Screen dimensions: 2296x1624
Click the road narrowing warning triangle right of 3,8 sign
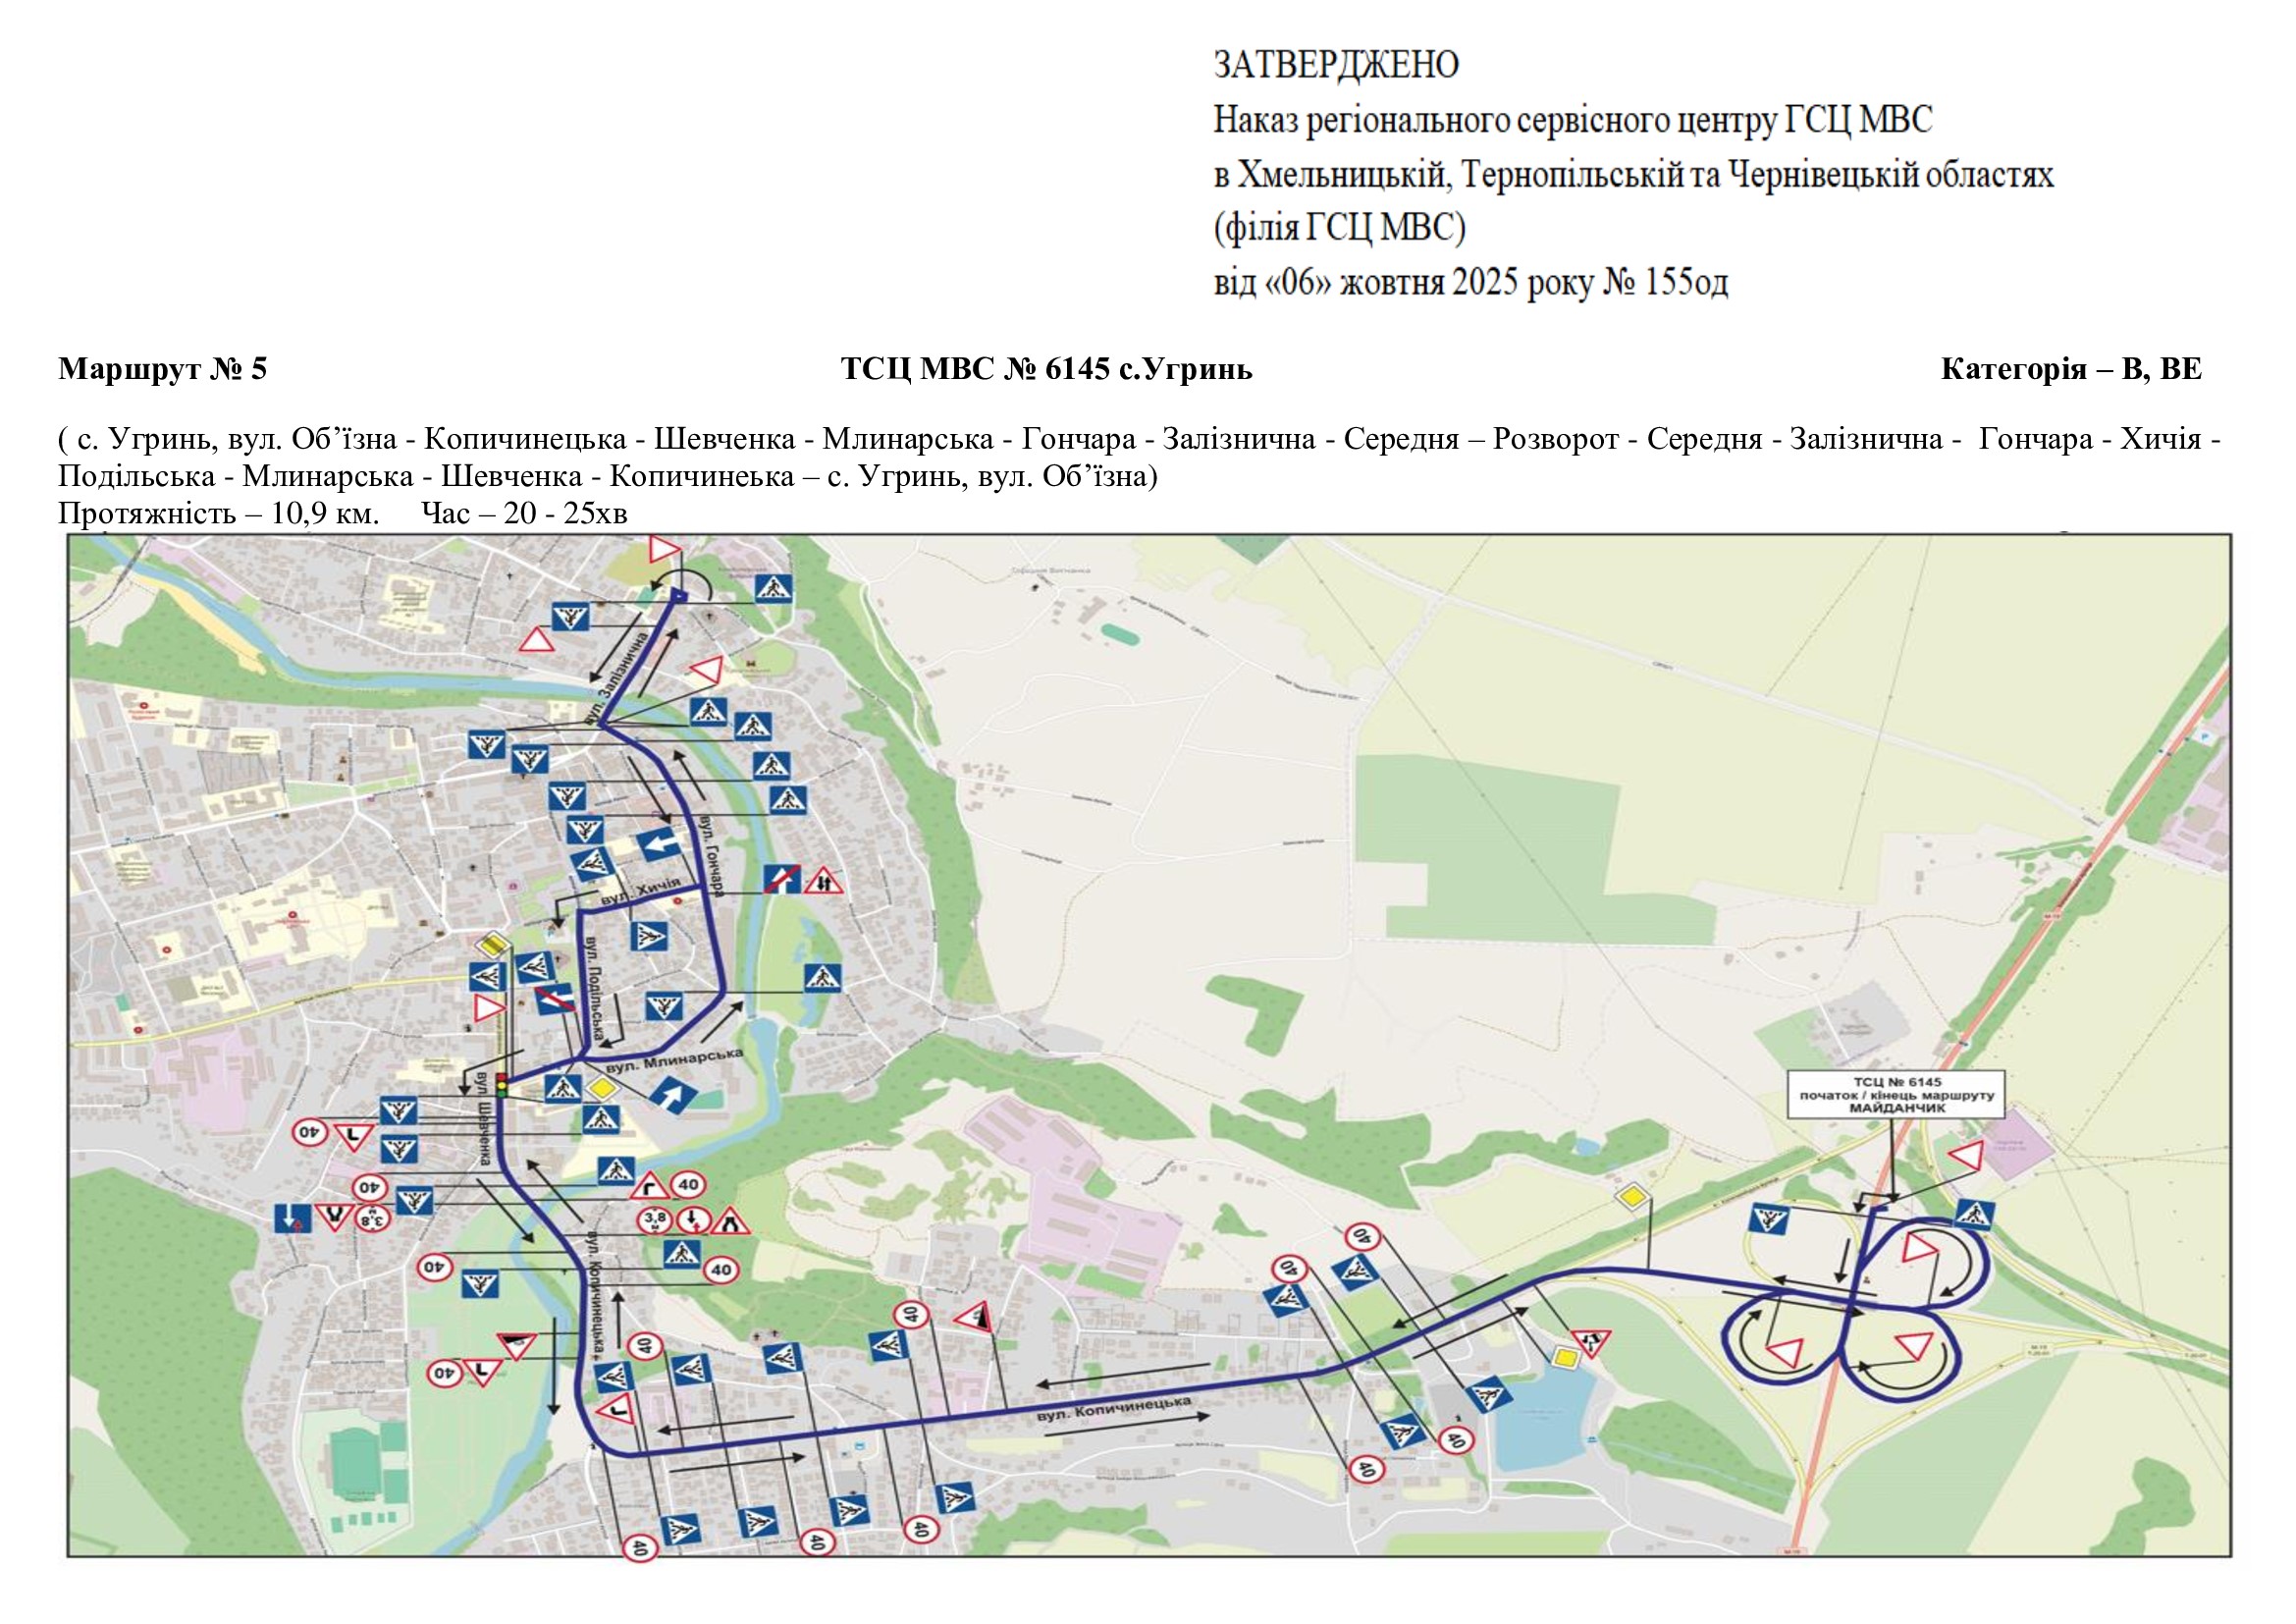pos(730,1221)
